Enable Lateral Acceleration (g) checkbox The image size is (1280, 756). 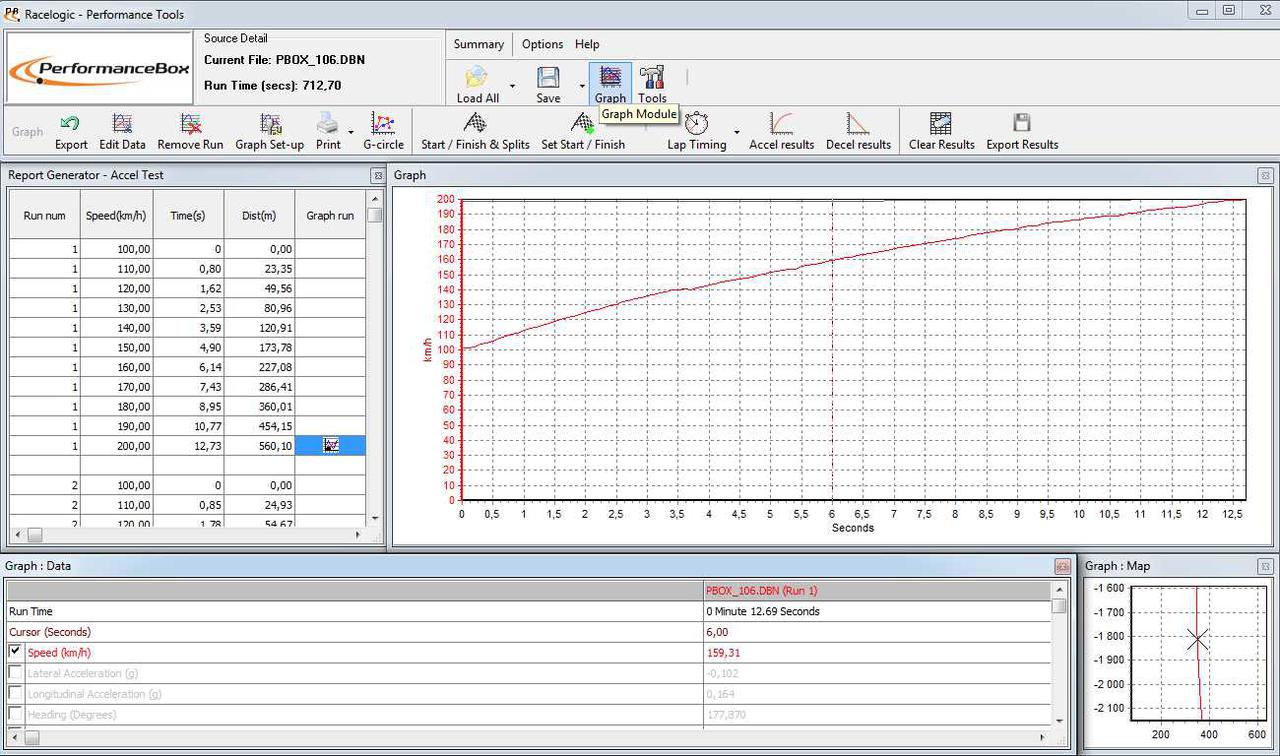click(x=15, y=673)
